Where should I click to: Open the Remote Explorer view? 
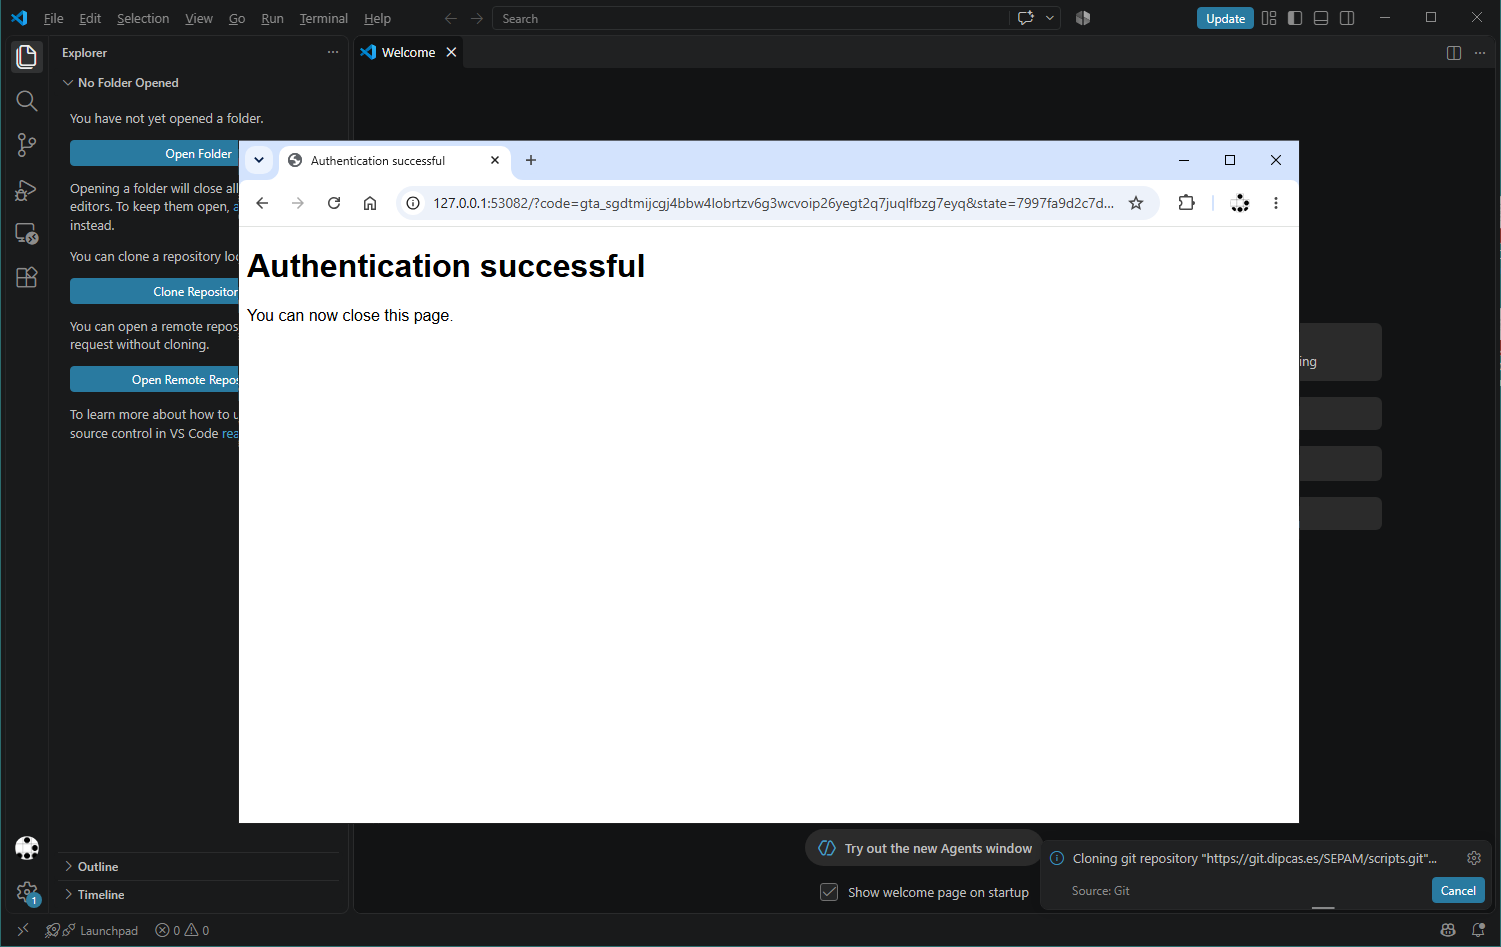27,234
